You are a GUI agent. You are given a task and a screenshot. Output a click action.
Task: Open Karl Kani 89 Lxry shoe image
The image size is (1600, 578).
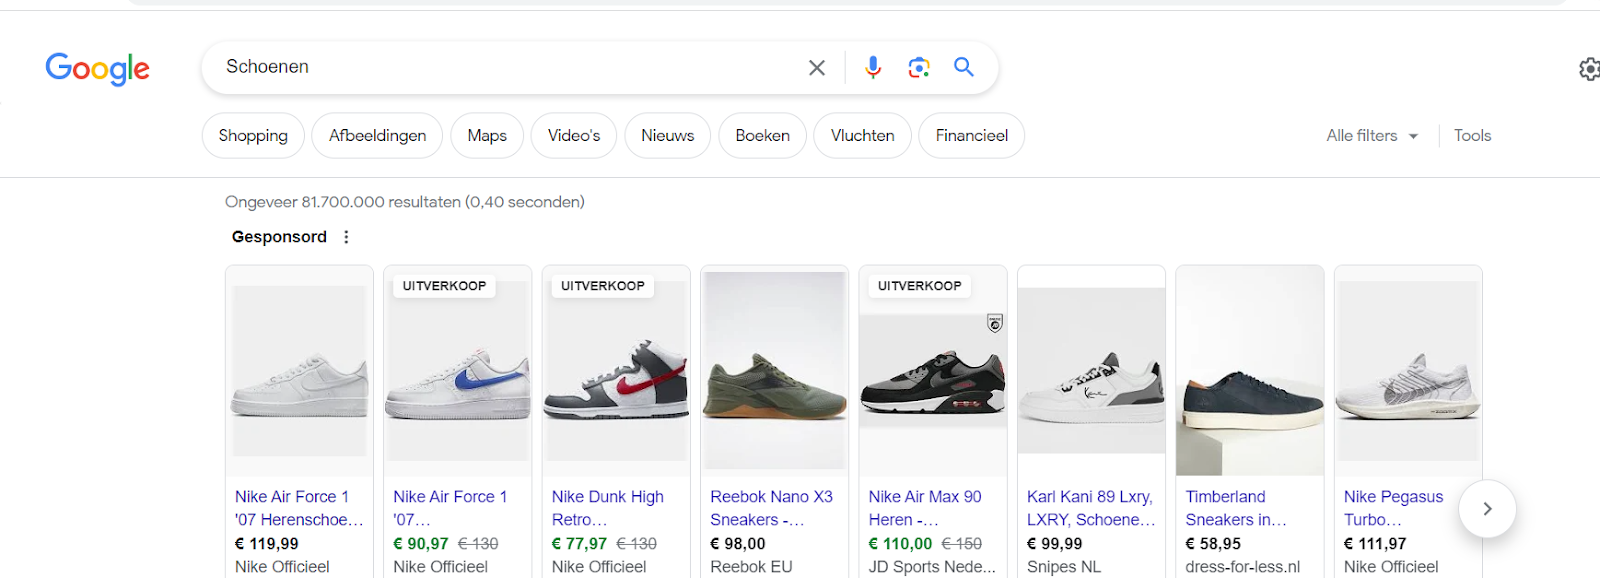click(x=1091, y=371)
